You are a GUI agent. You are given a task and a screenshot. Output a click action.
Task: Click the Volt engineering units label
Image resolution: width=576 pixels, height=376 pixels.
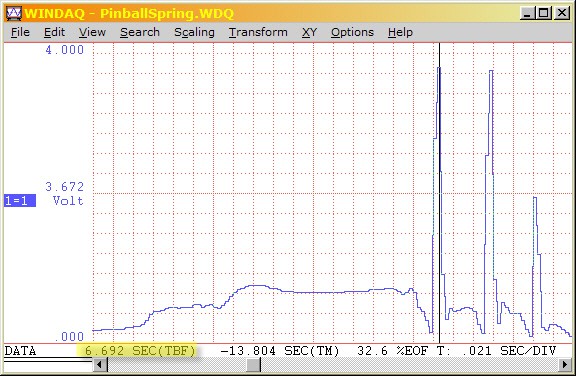tap(68, 201)
